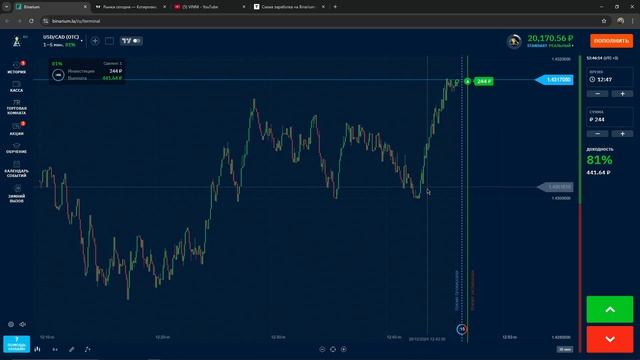Screen dimensions: 640x360
Task: Decrease expiry time with the minus button
Action: click(x=598, y=94)
